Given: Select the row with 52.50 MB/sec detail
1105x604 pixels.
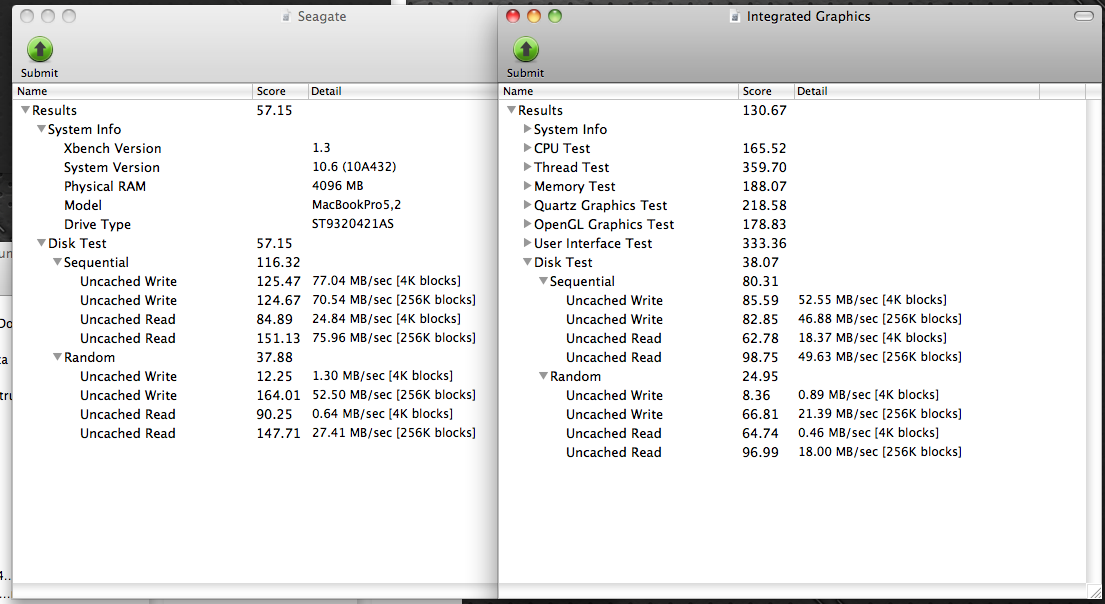Looking at the screenshot, I should 255,395.
